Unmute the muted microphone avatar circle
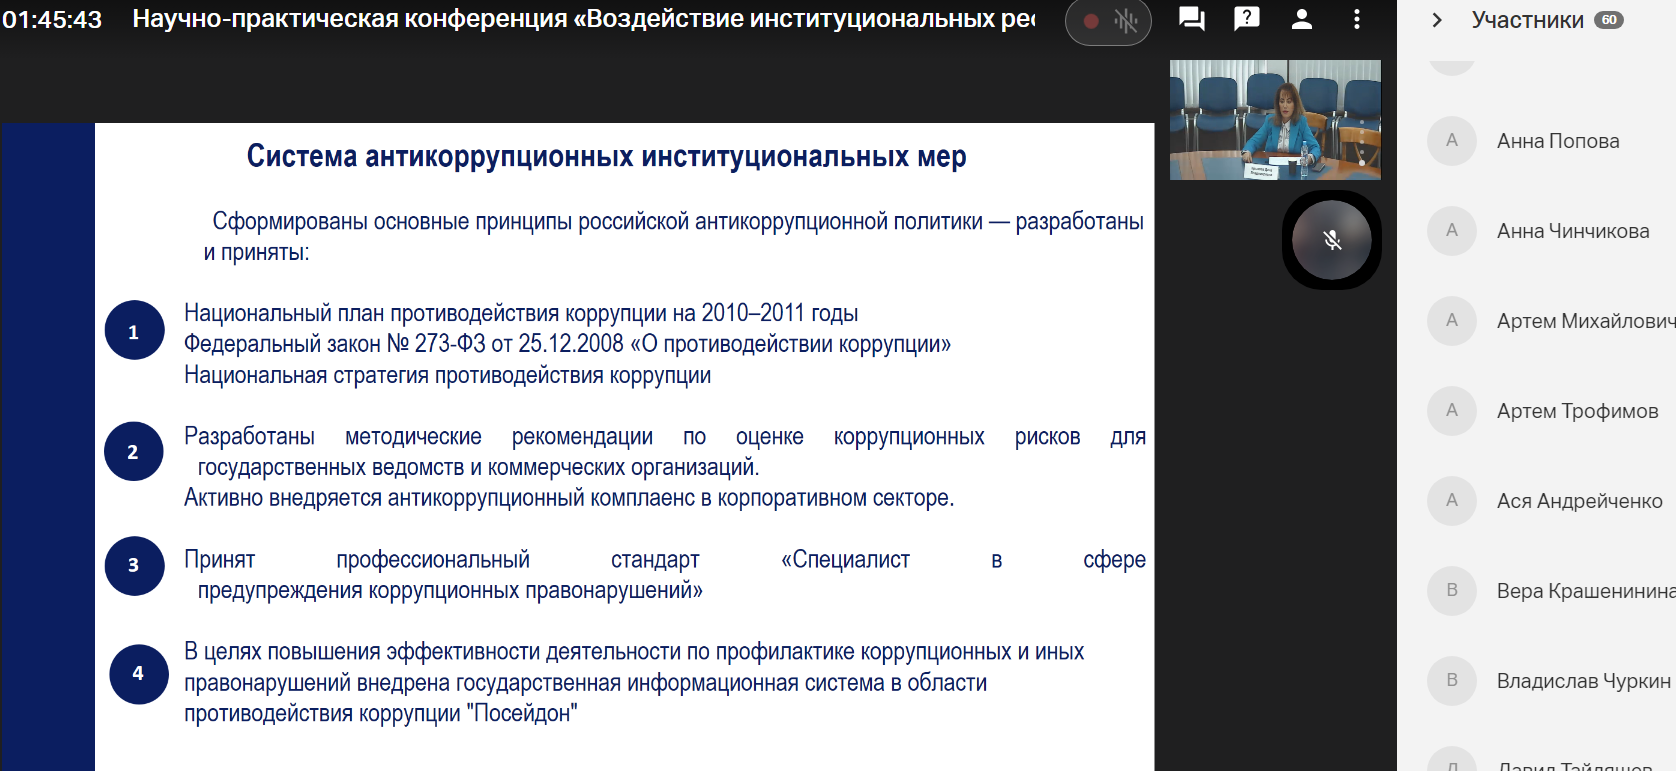 coord(1331,240)
